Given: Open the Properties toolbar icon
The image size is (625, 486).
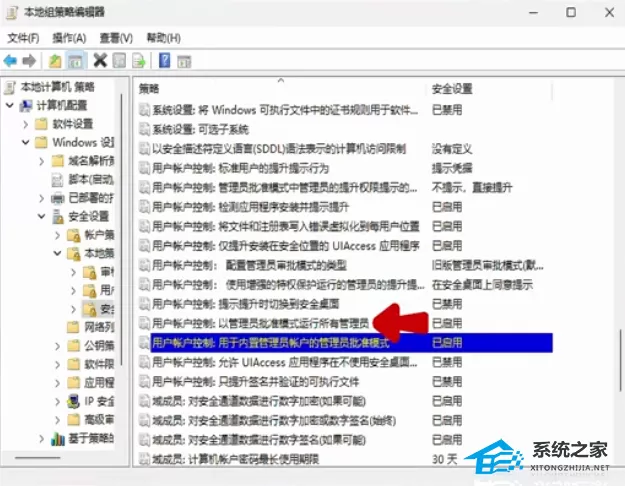Looking at the screenshot, I should click(119, 61).
